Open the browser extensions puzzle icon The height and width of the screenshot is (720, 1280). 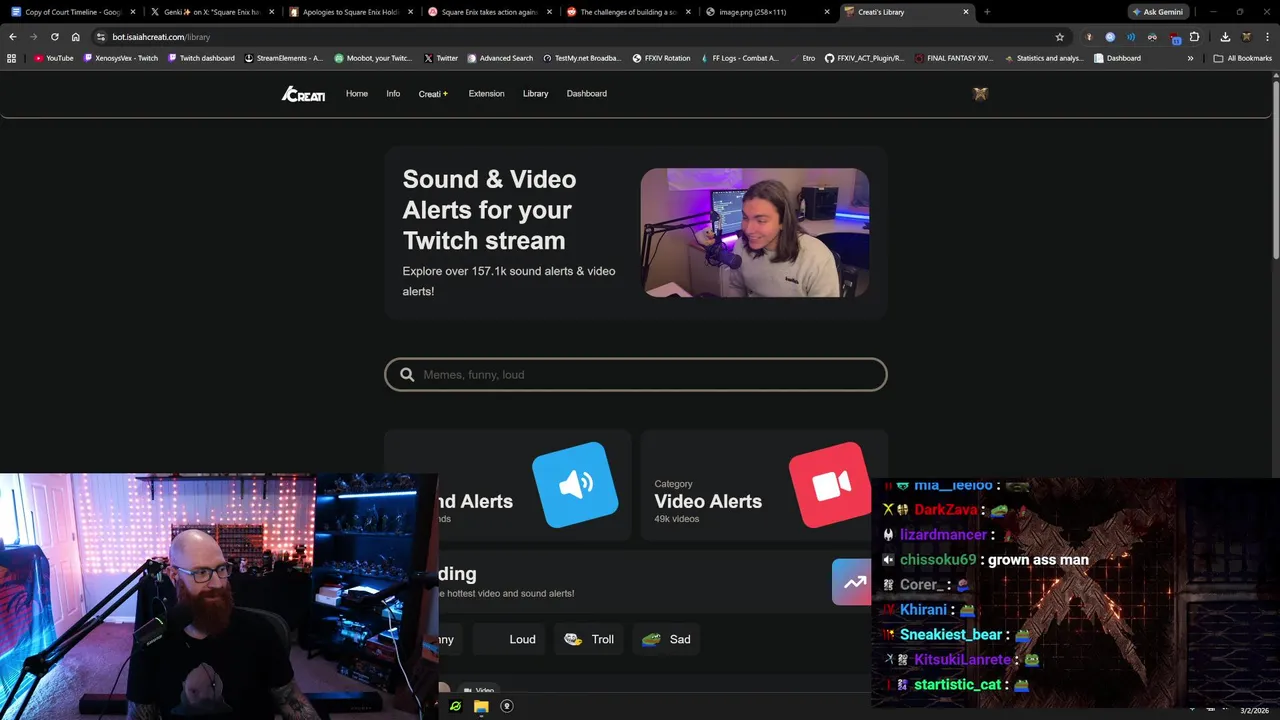click(1194, 37)
